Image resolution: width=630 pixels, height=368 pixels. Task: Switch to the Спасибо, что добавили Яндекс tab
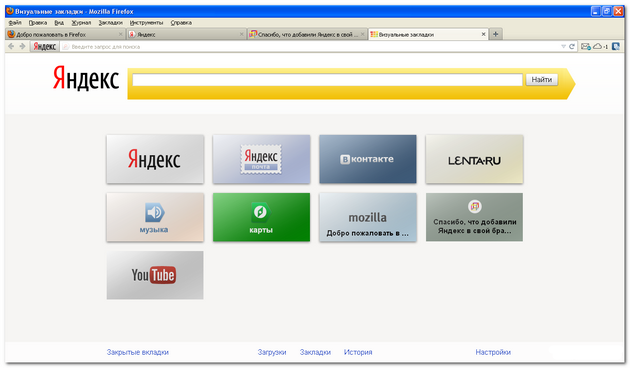click(x=307, y=35)
